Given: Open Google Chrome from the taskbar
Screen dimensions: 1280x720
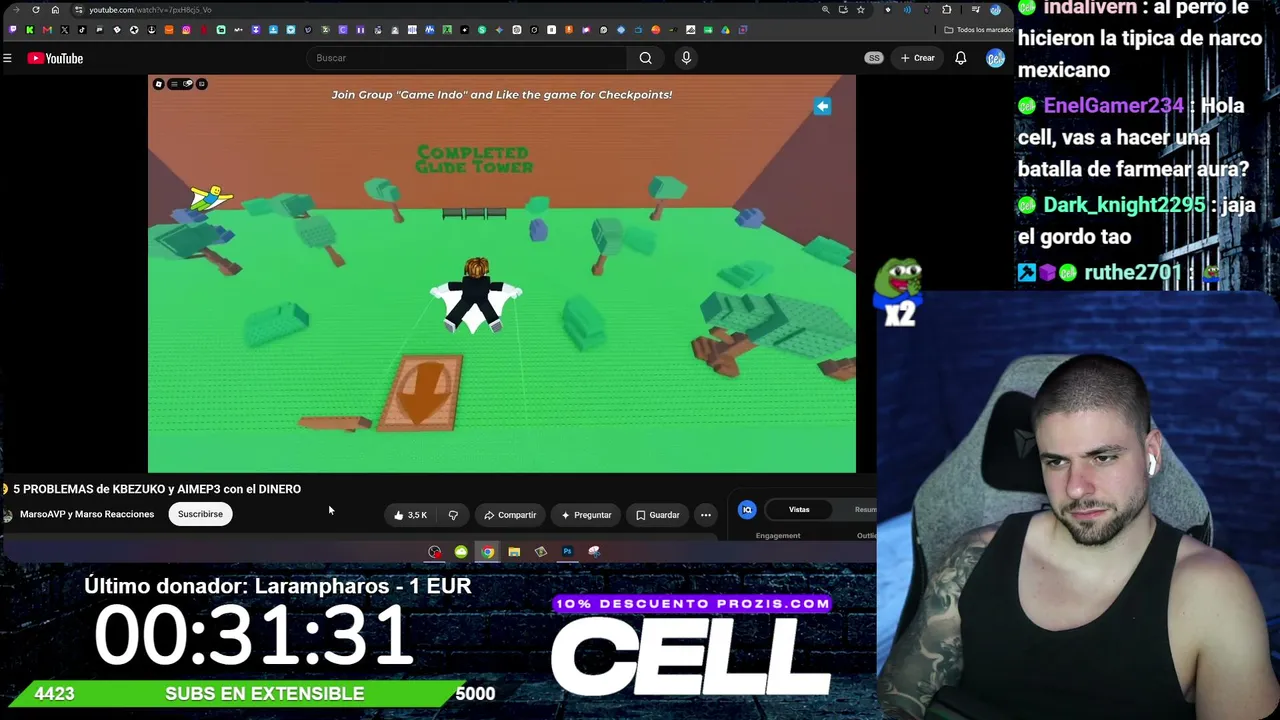Looking at the screenshot, I should (487, 552).
